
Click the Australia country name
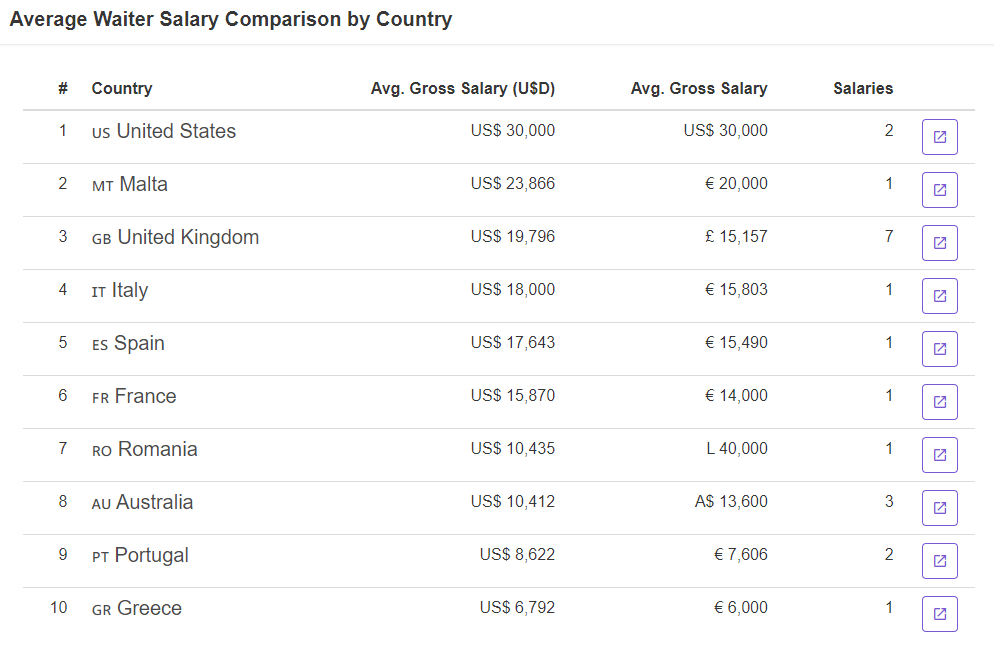[155, 502]
